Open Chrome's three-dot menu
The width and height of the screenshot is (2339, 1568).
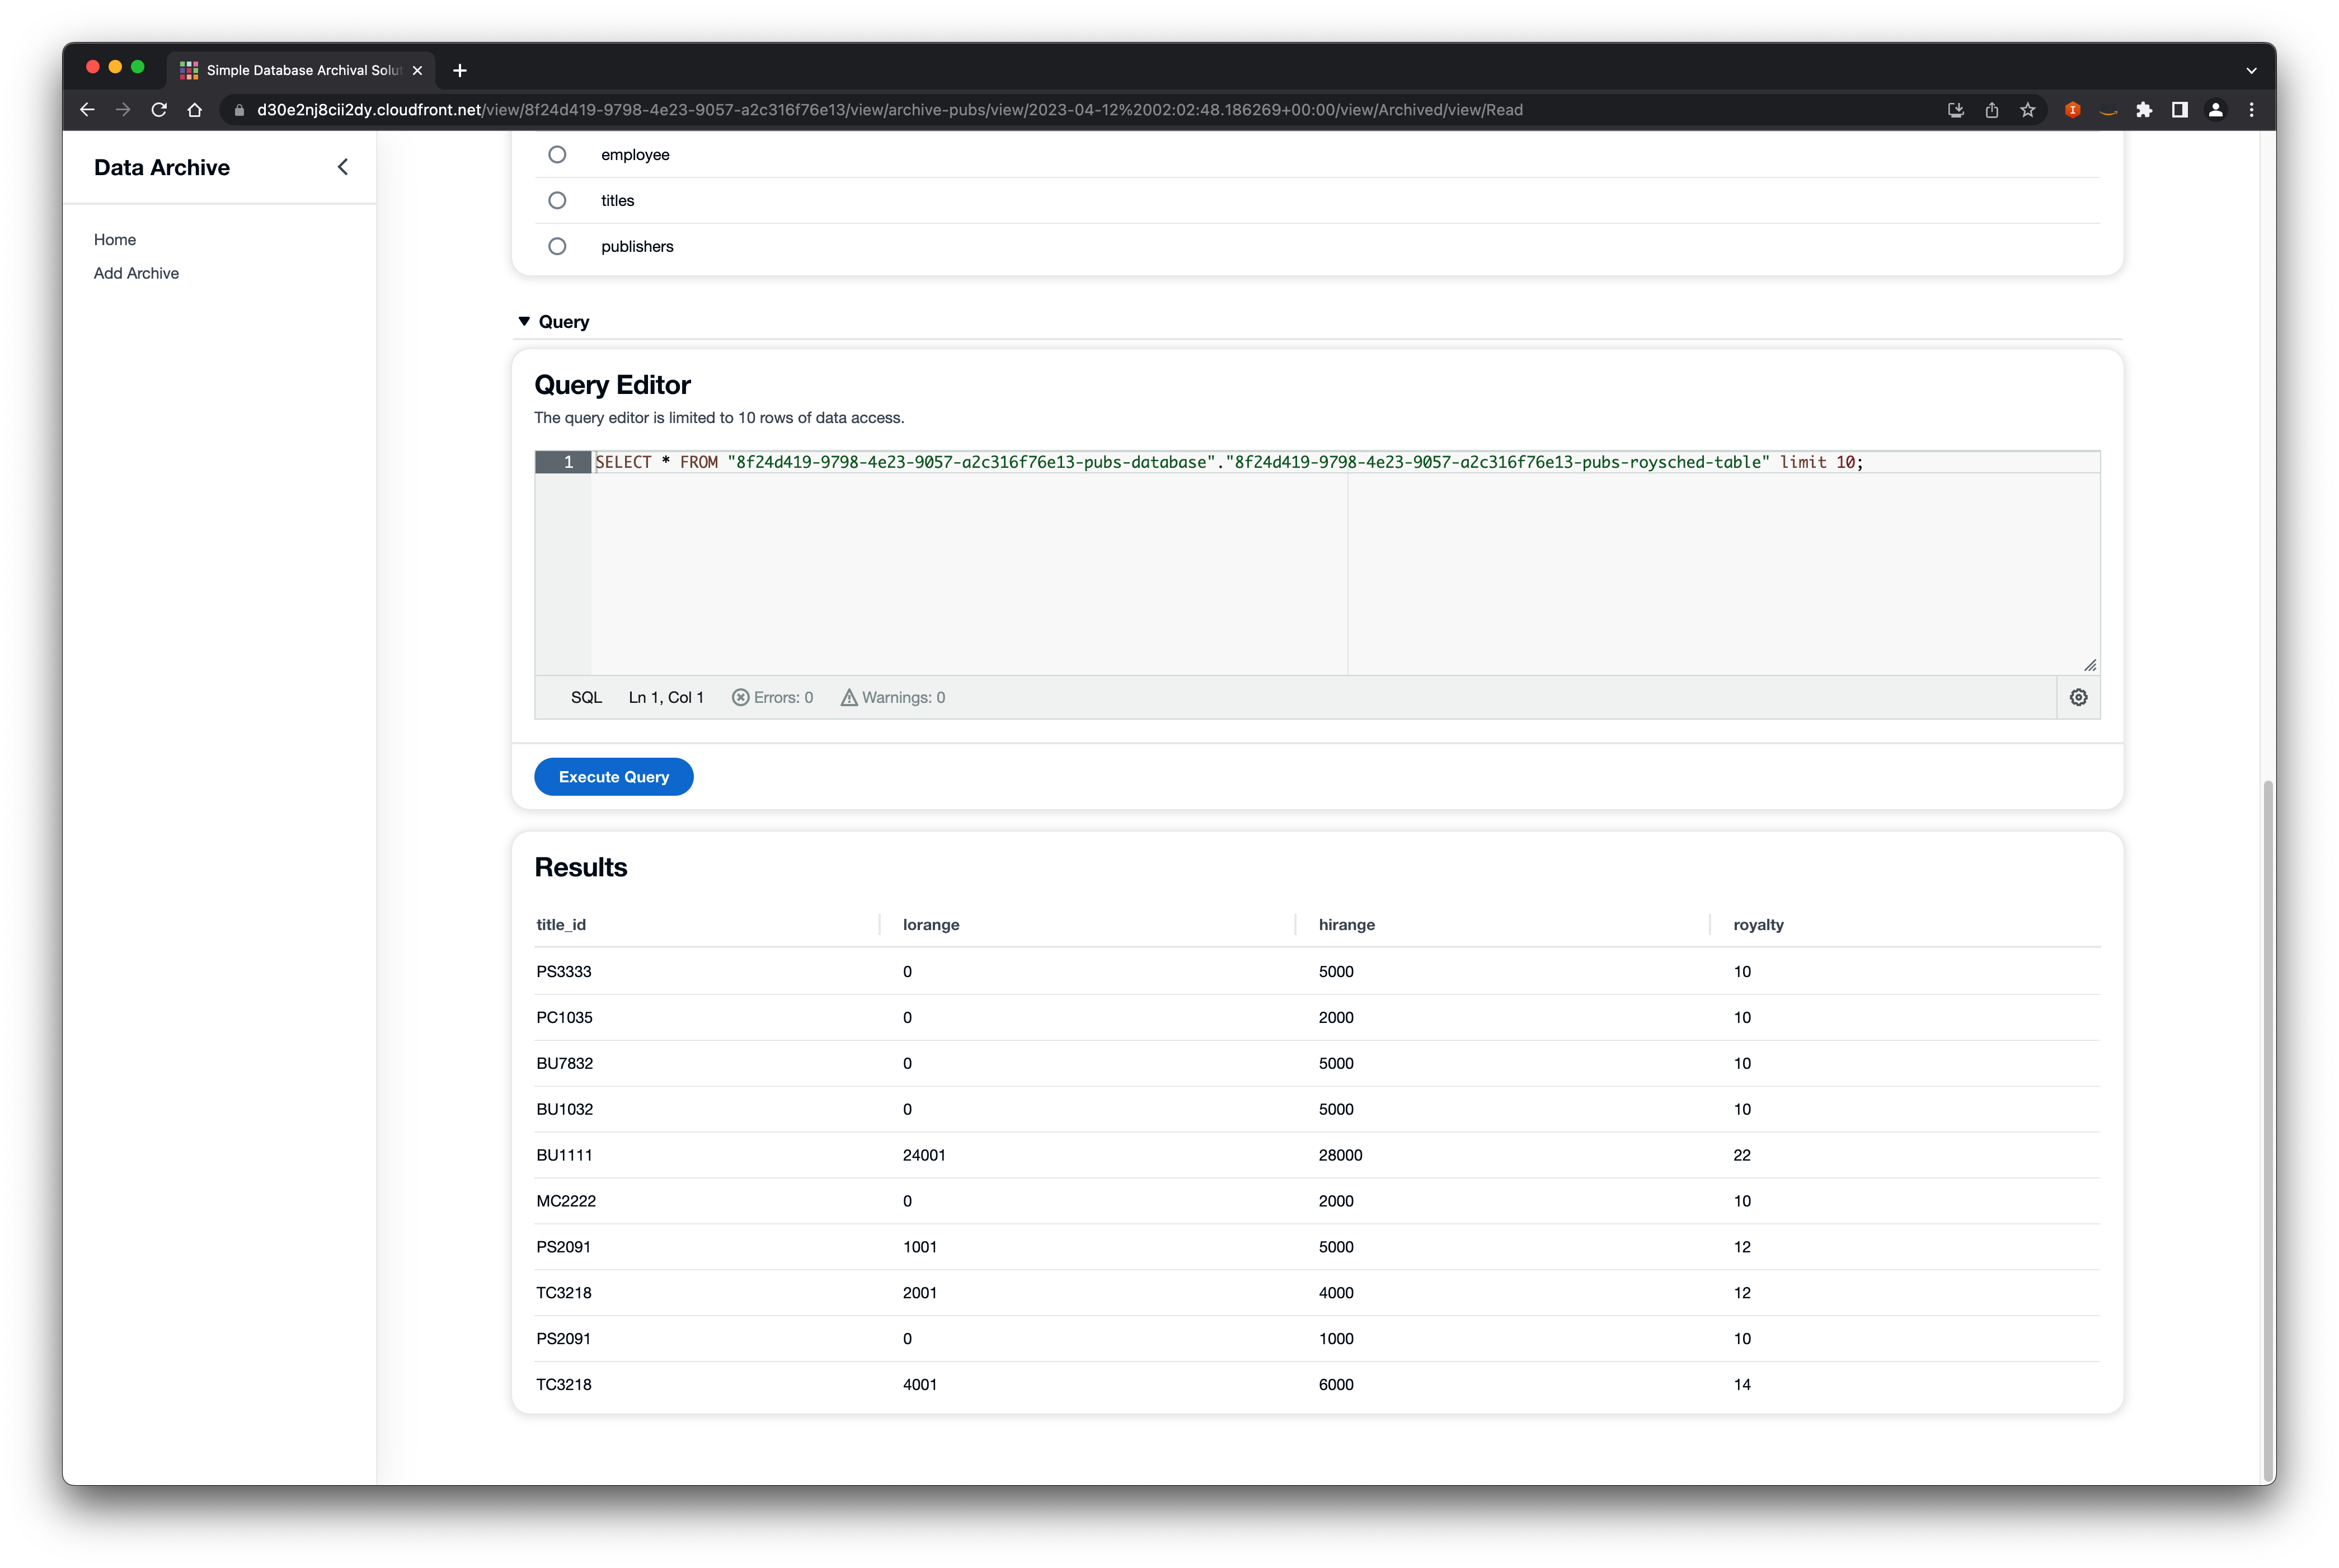click(2251, 110)
